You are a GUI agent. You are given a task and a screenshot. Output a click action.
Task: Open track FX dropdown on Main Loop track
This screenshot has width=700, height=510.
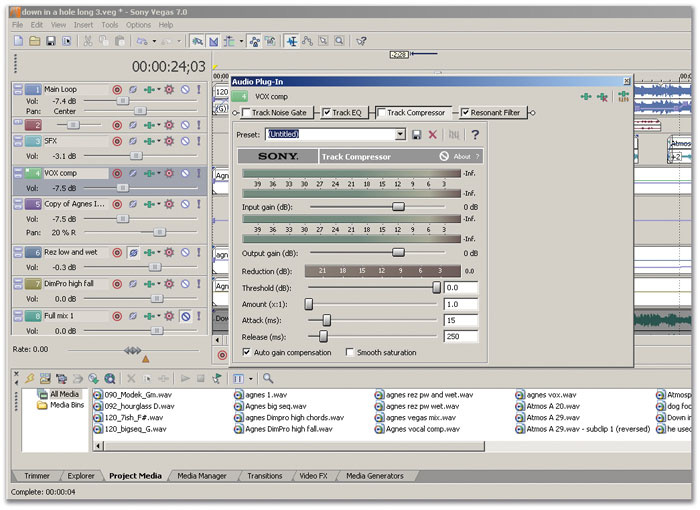click(158, 89)
